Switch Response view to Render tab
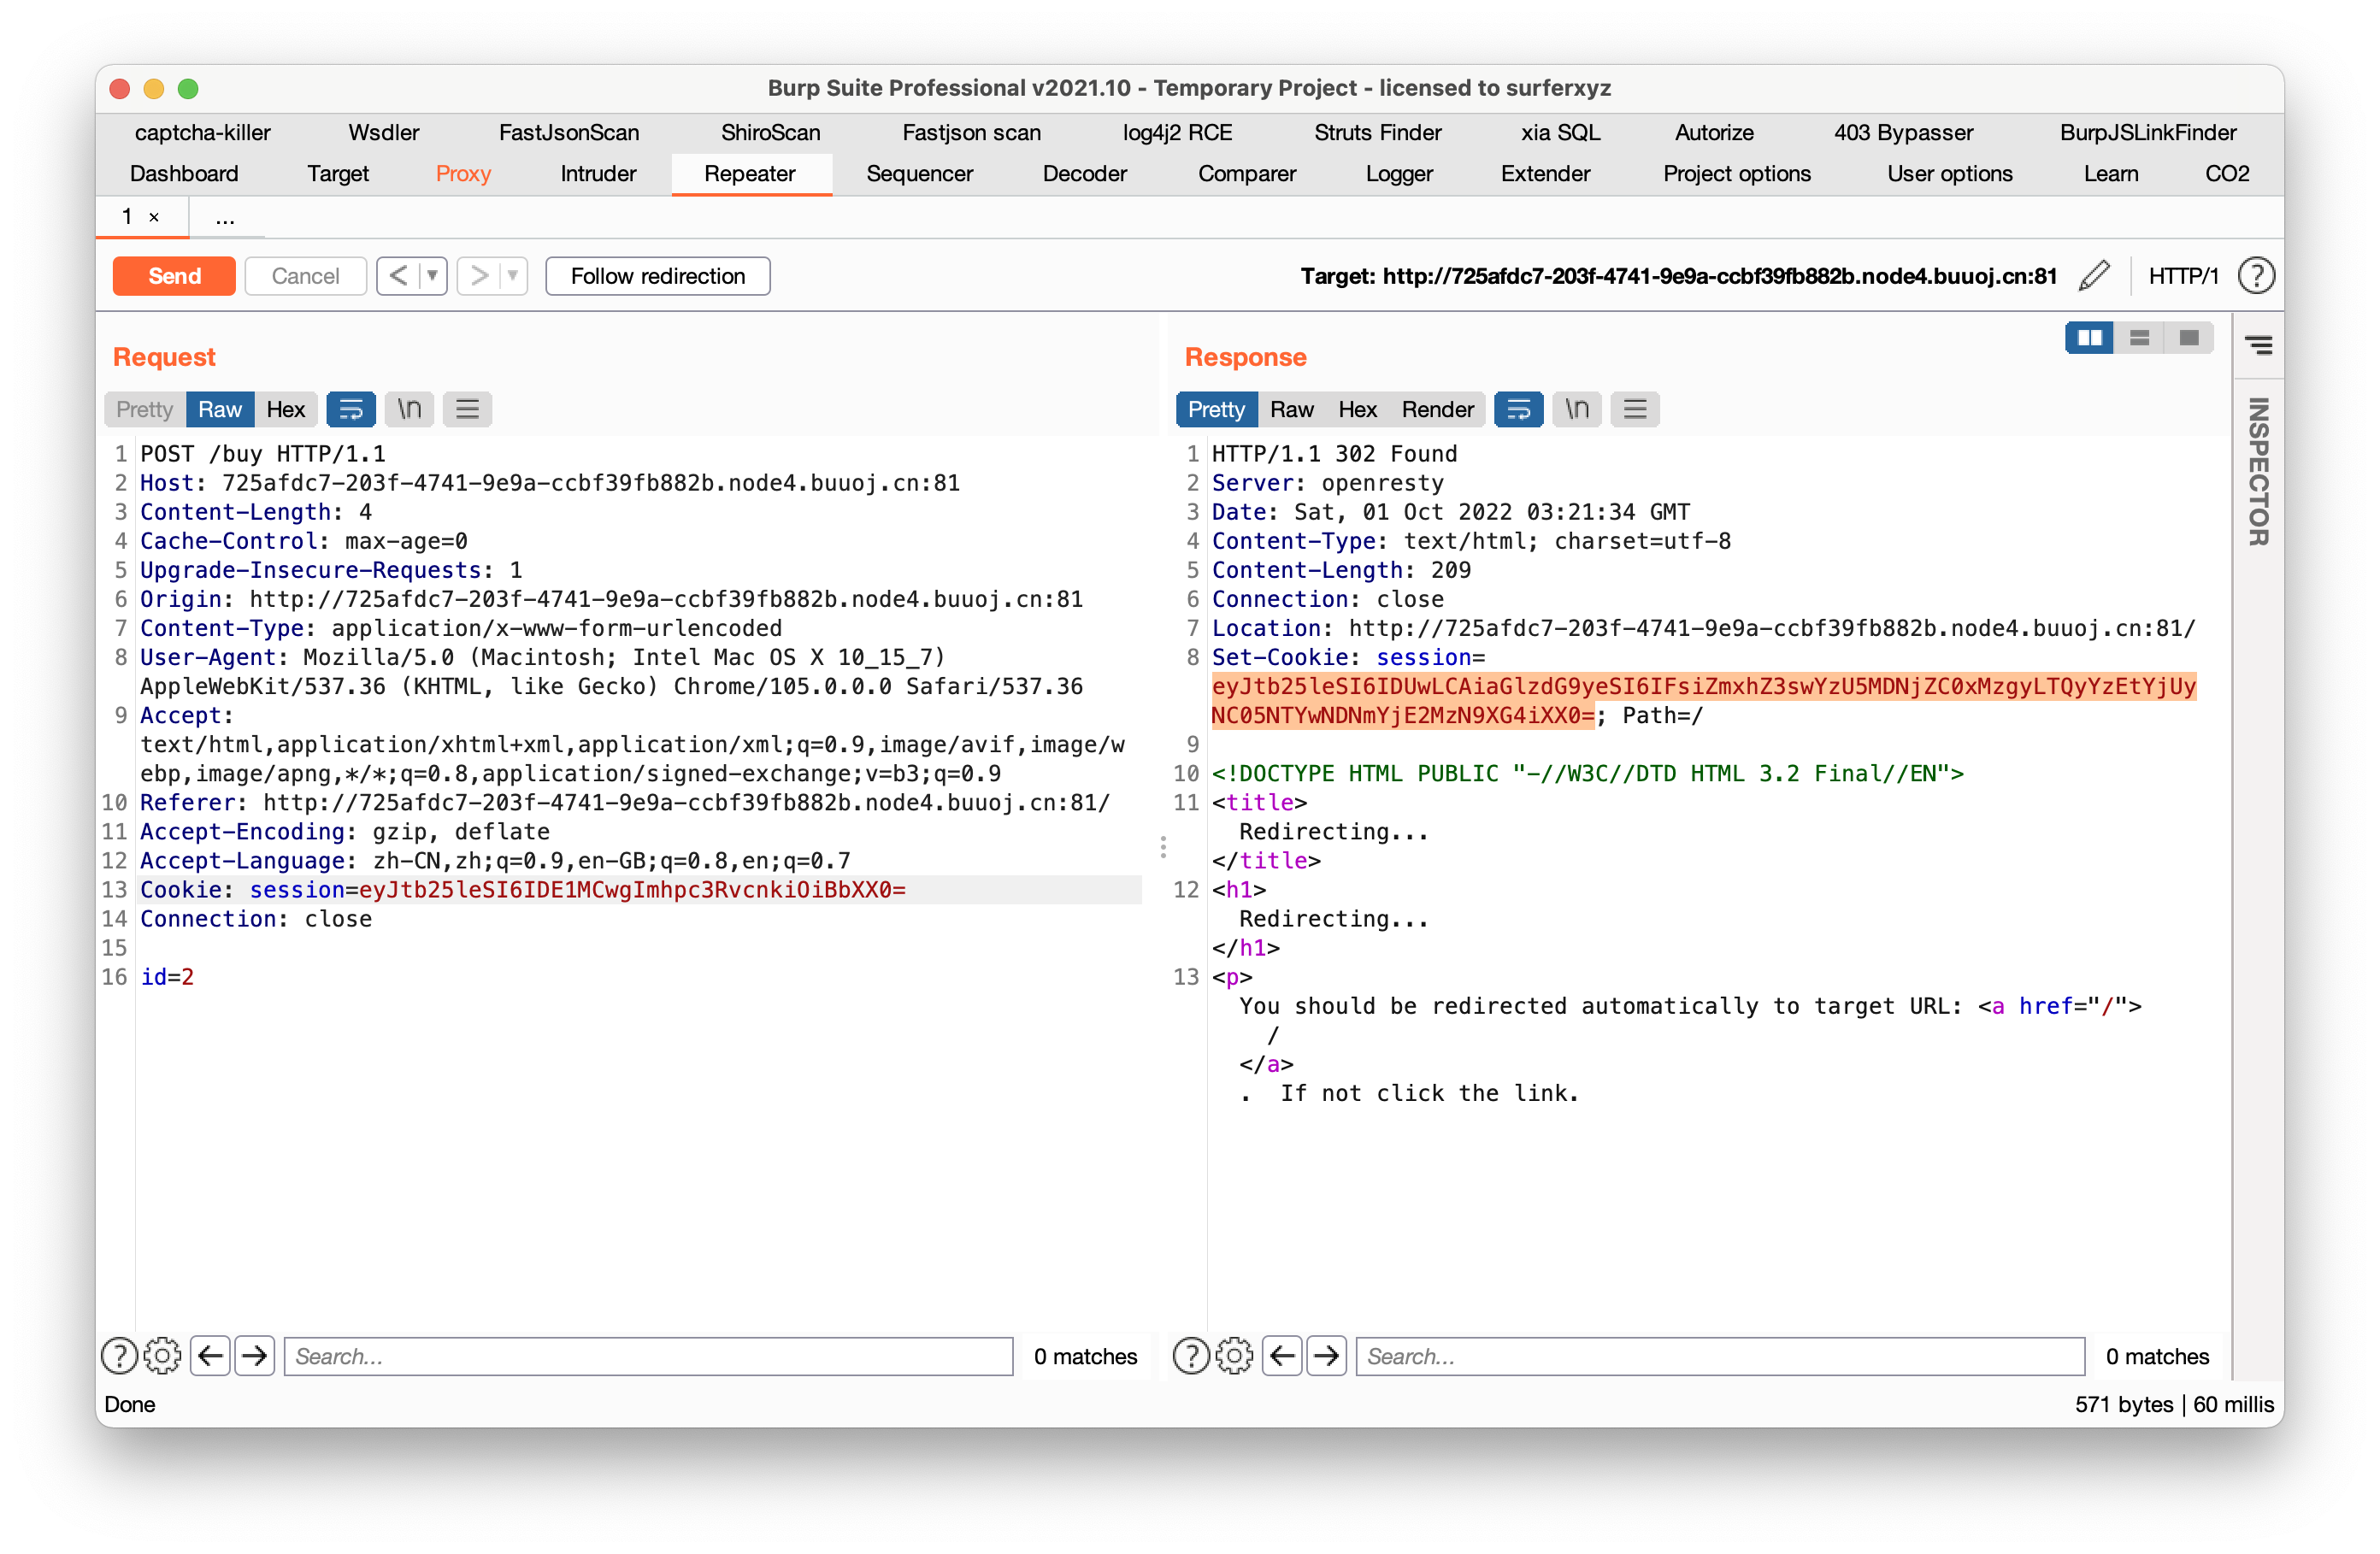2380x1554 pixels. (1437, 409)
